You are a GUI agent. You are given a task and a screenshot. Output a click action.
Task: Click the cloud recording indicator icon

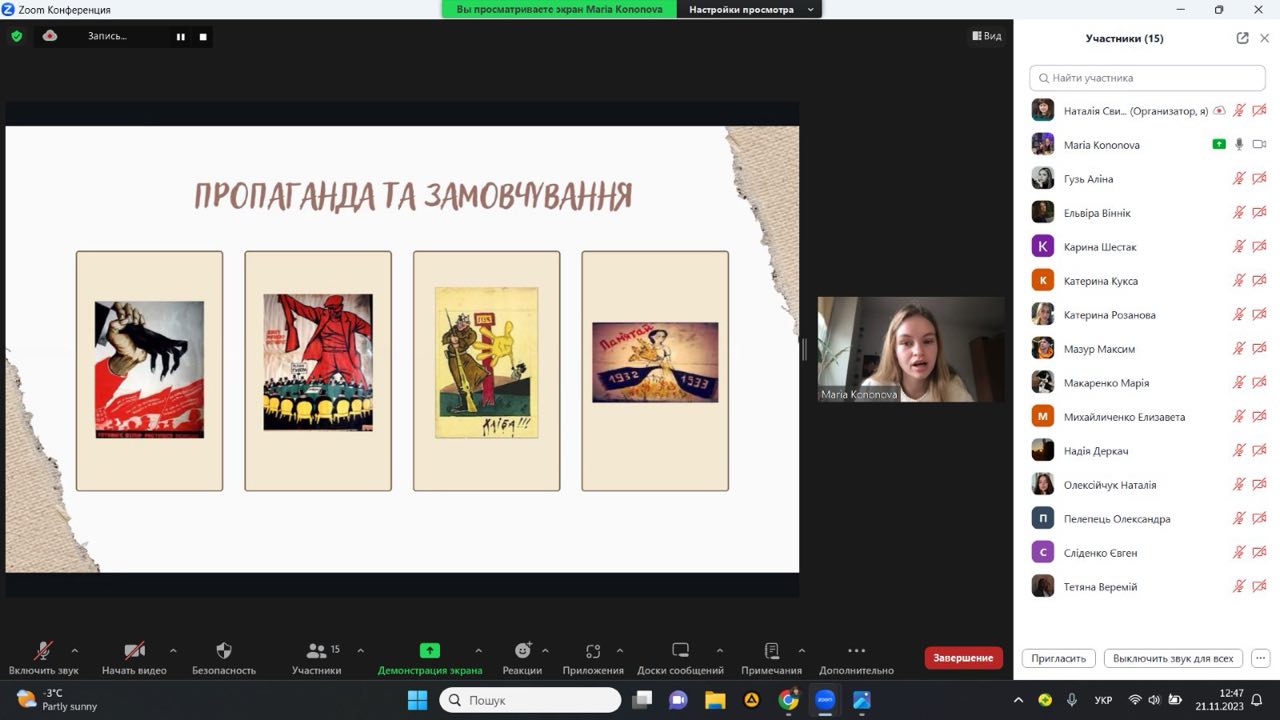(50, 36)
